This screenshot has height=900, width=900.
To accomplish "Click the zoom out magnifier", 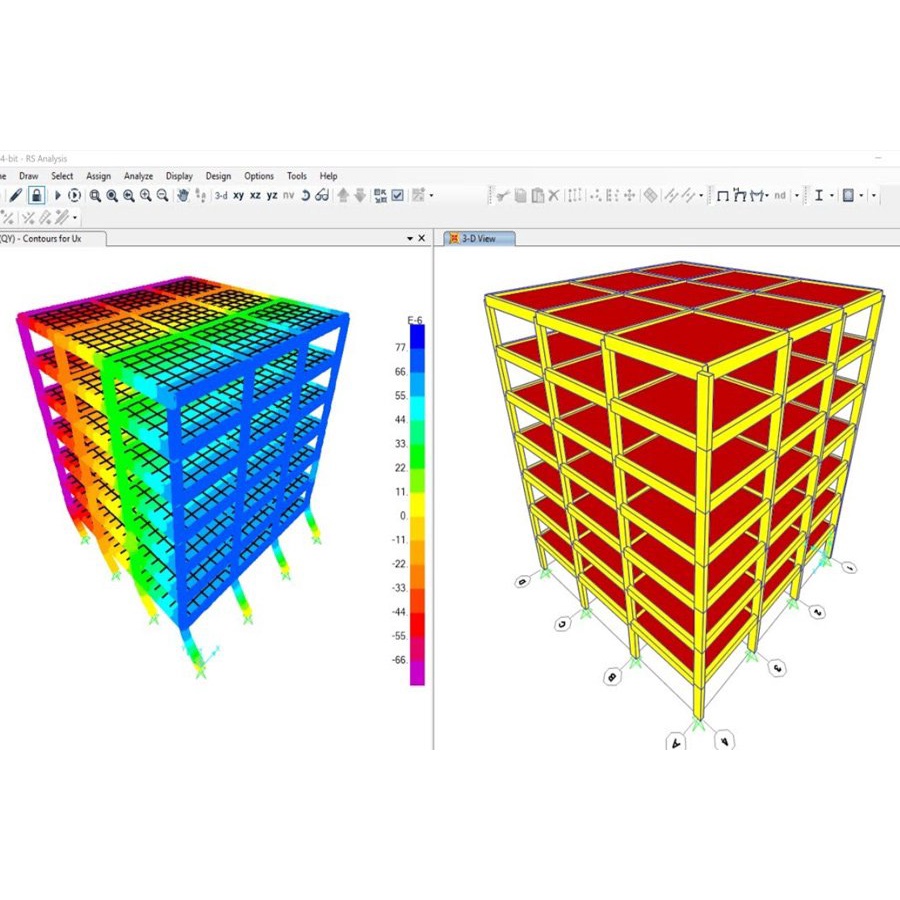I will point(162,196).
